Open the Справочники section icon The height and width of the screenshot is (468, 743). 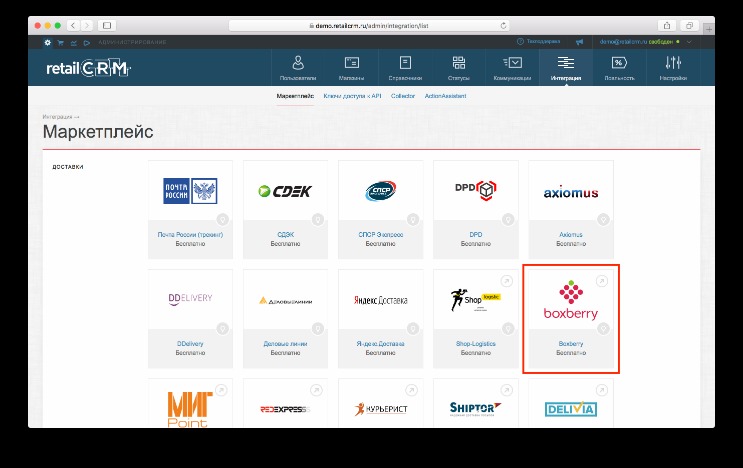pos(405,63)
